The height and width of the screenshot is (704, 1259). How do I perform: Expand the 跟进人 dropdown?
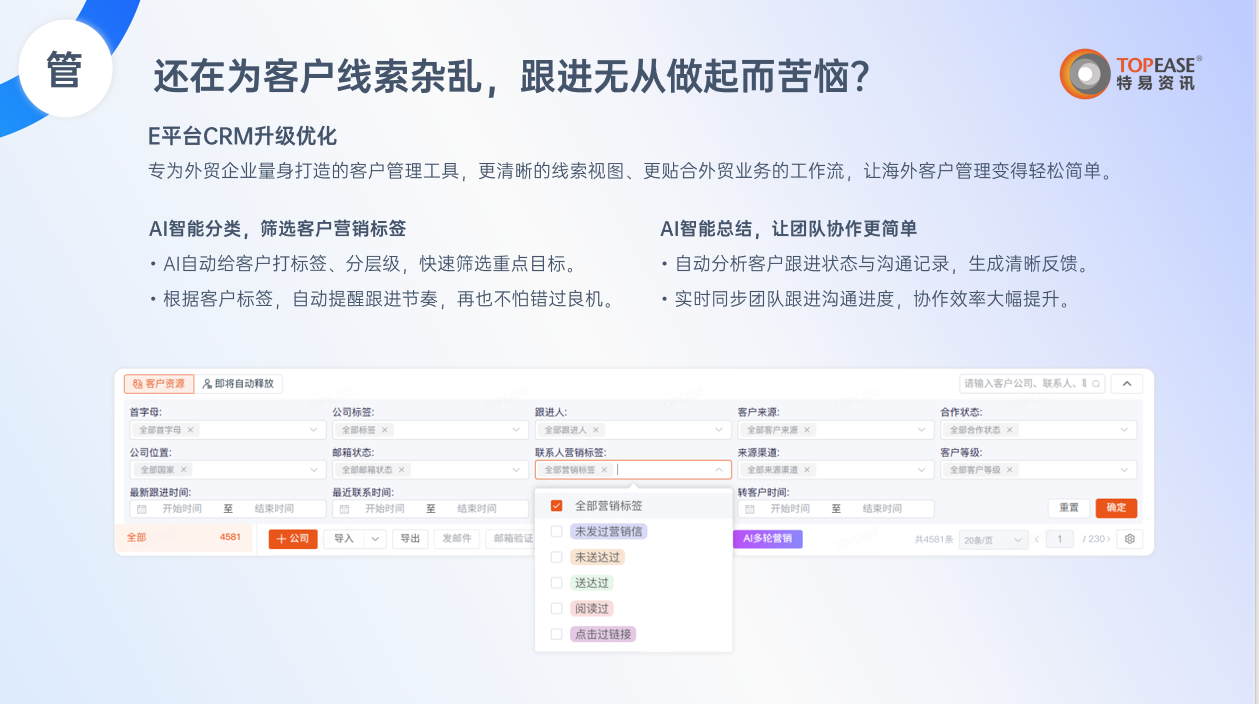(719, 430)
